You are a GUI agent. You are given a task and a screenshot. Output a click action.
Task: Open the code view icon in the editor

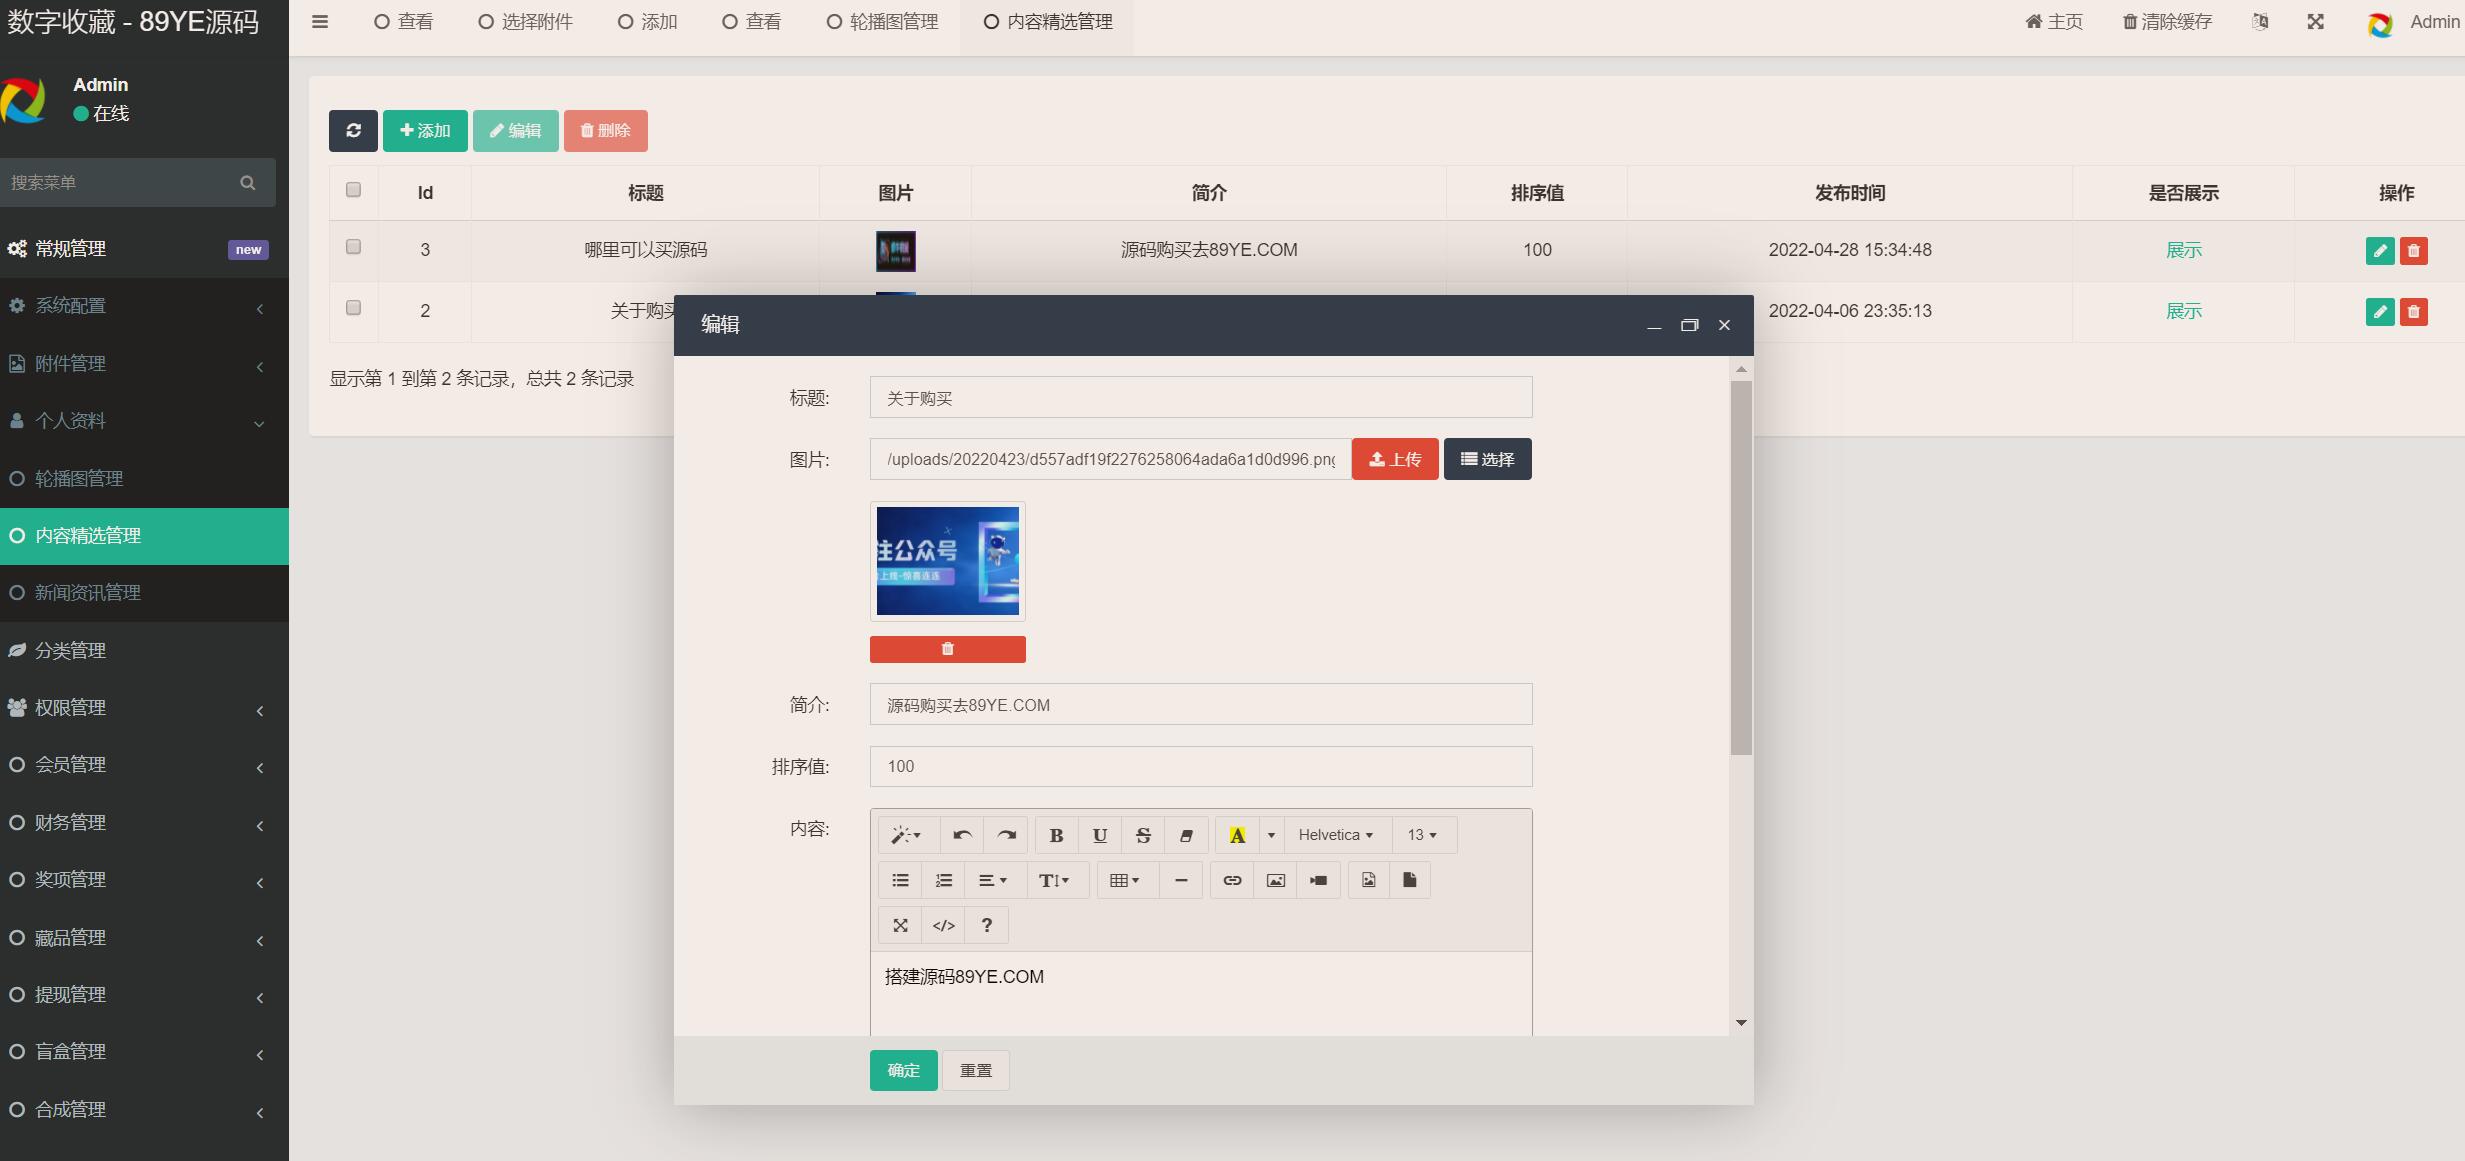pyautogui.click(x=943, y=925)
